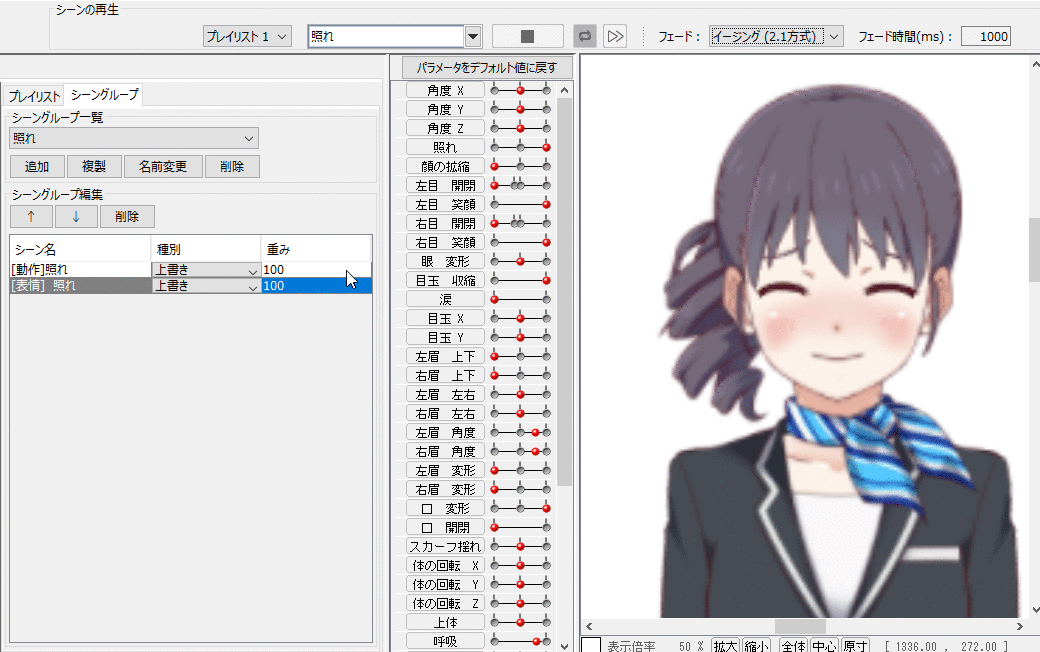Click 削除 in the シーングループ一覧 section

coord(231,166)
